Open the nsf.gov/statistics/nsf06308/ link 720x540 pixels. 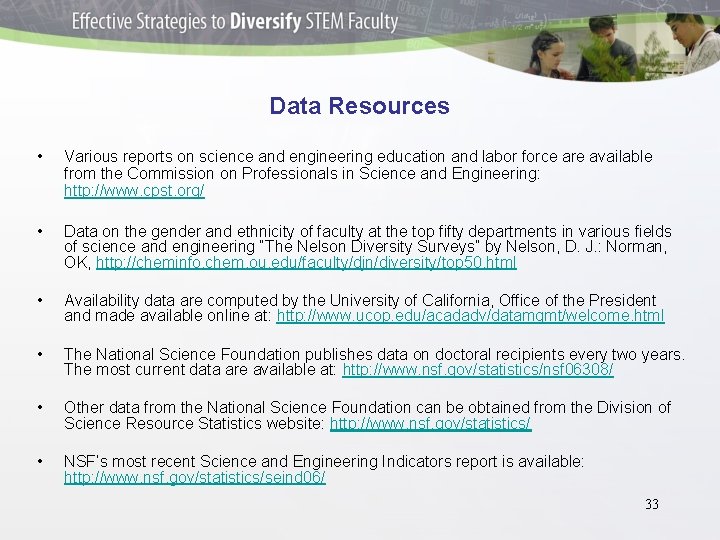(x=478, y=369)
